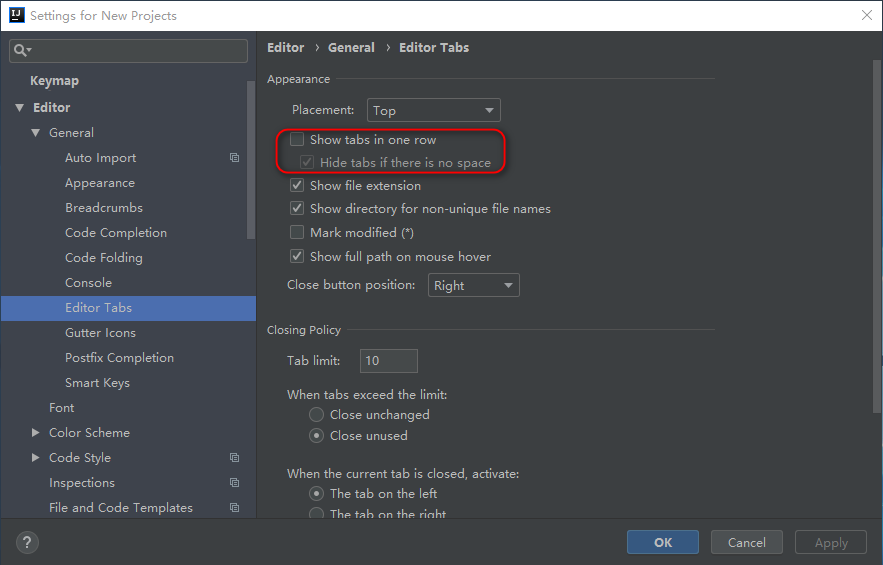Enable Mark modified (*) checkbox
Image resolution: width=883 pixels, height=565 pixels.
click(297, 232)
